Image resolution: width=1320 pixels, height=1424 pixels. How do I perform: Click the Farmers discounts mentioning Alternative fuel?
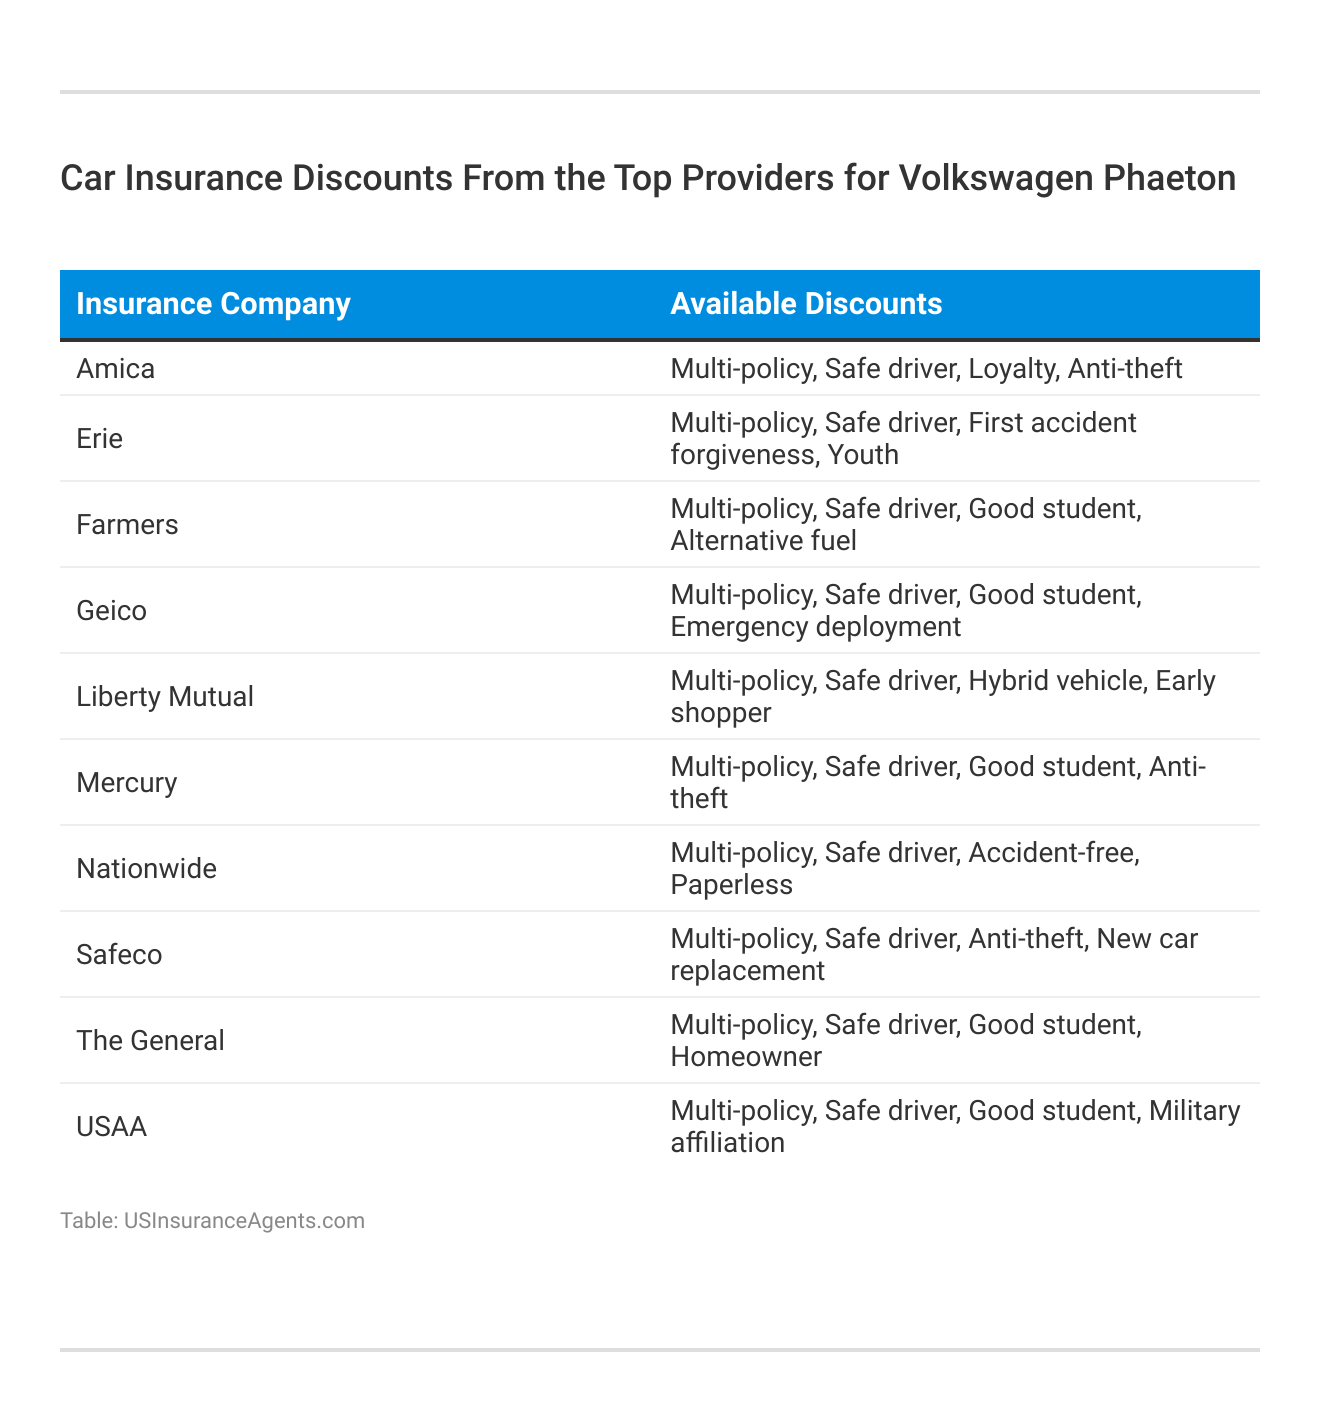click(906, 524)
